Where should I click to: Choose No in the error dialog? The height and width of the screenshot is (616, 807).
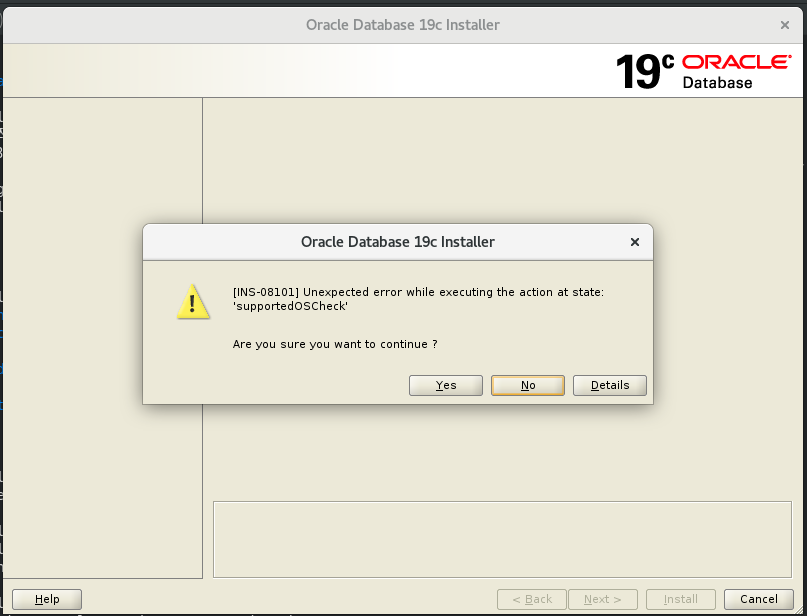coord(528,385)
